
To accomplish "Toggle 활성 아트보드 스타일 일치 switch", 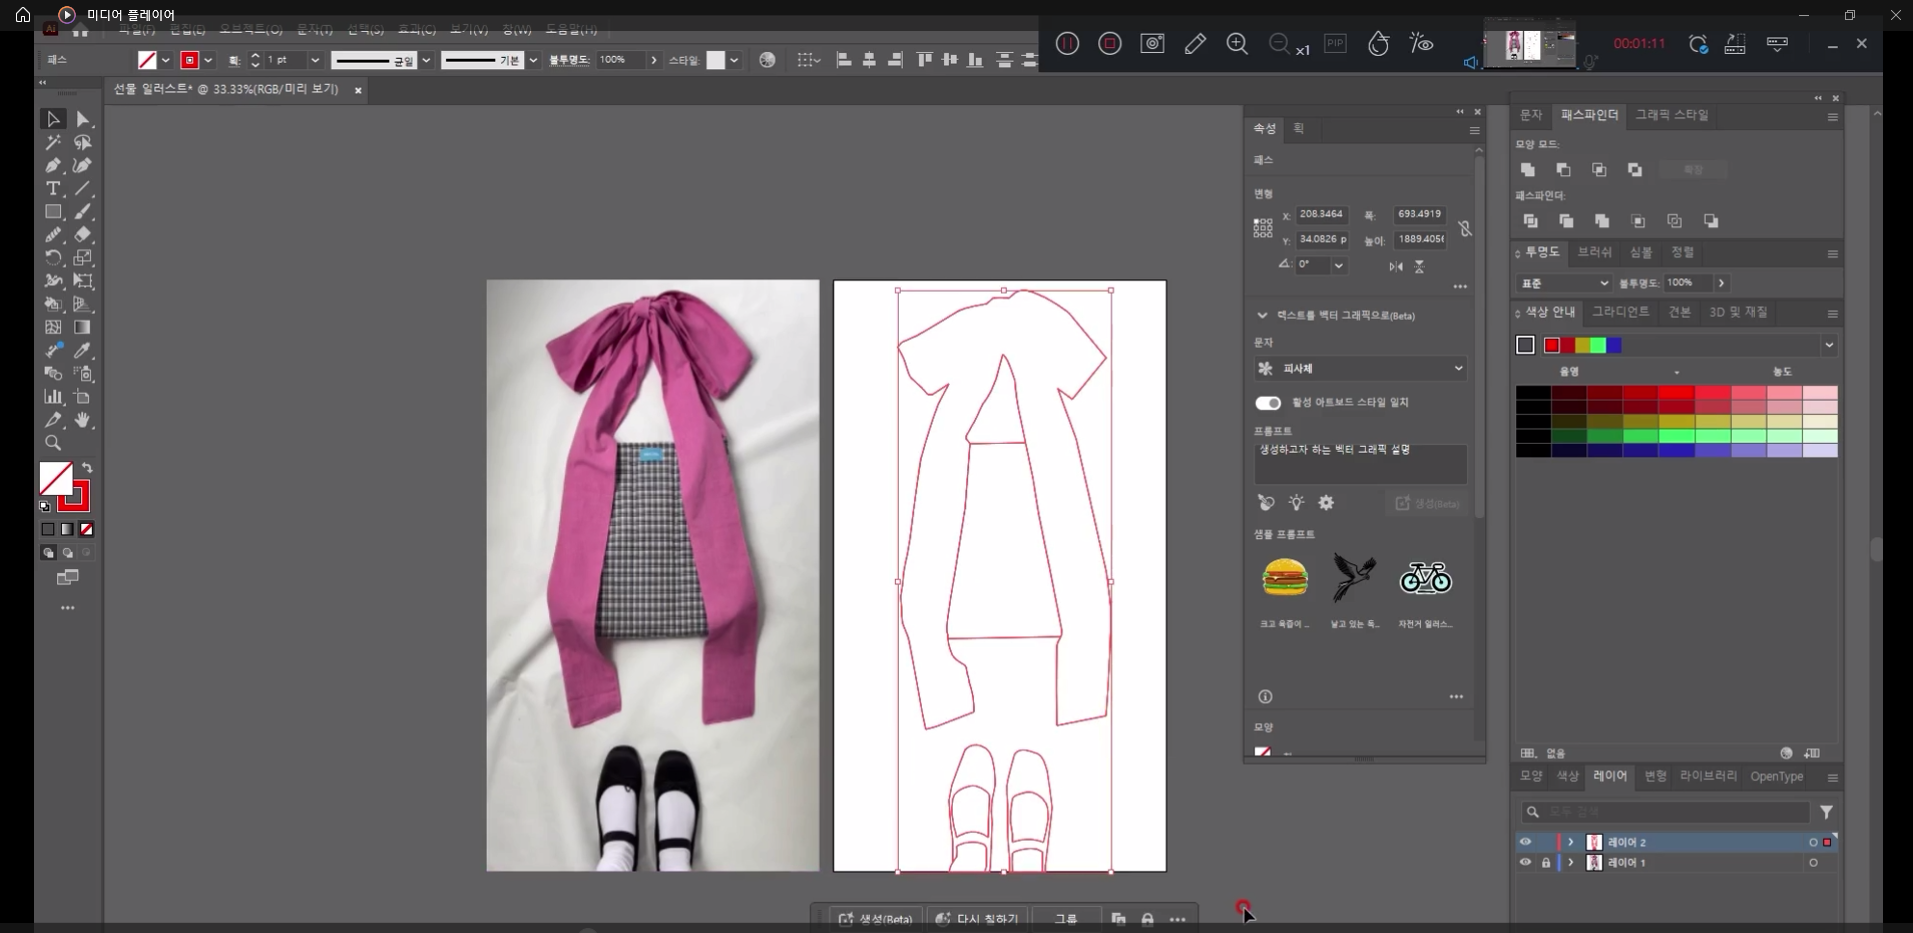I will coord(1268,403).
